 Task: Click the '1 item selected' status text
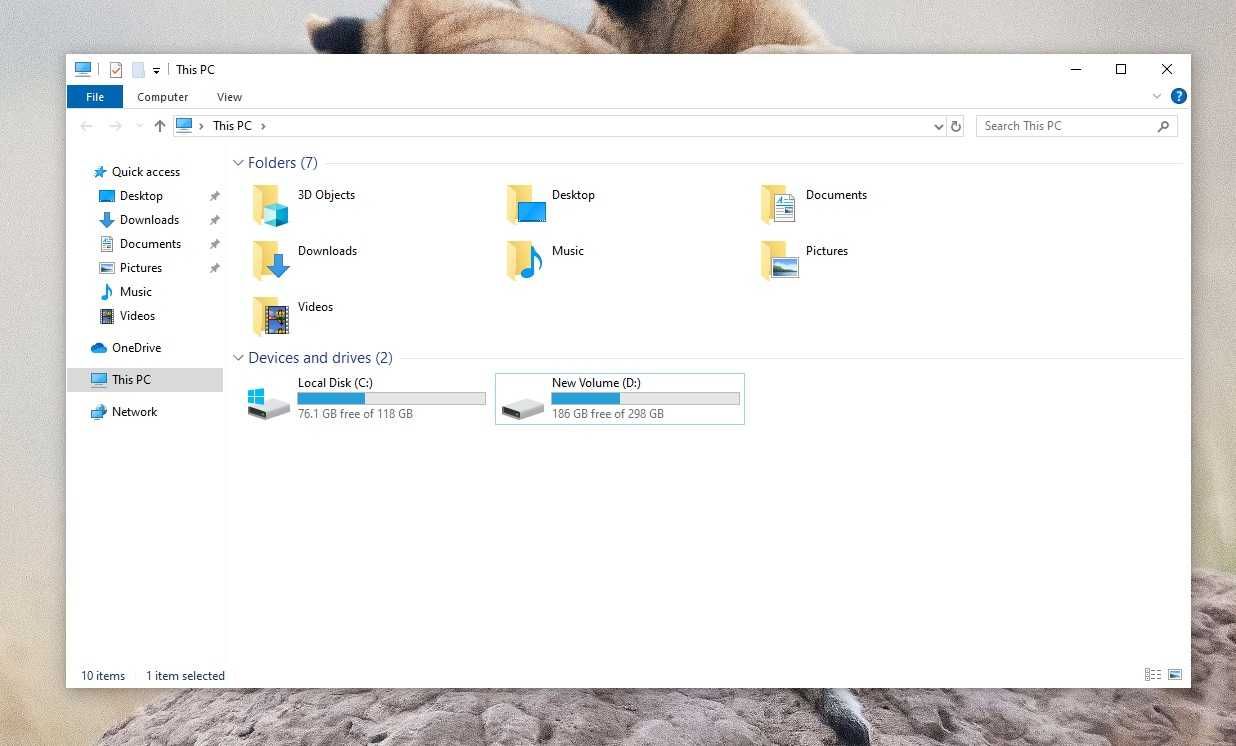tap(185, 676)
